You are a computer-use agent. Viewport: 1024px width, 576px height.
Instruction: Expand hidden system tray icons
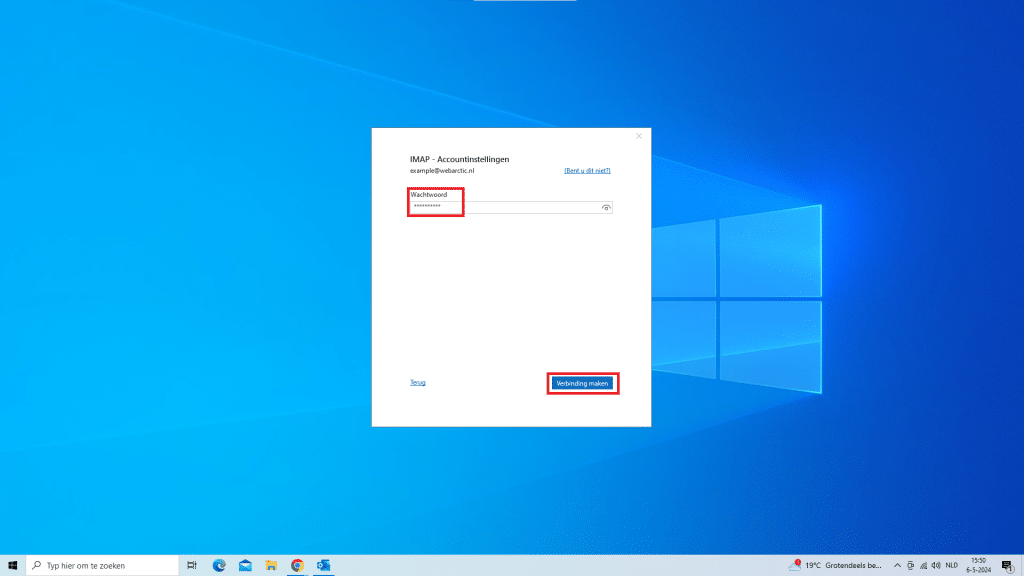point(897,566)
